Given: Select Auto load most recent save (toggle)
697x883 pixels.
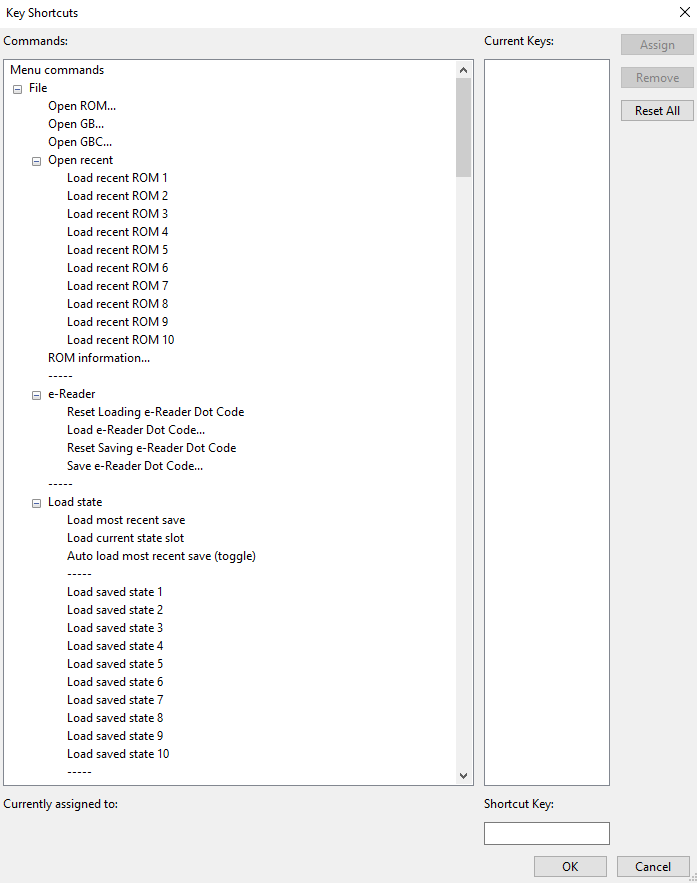Looking at the screenshot, I should click(x=161, y=556).
